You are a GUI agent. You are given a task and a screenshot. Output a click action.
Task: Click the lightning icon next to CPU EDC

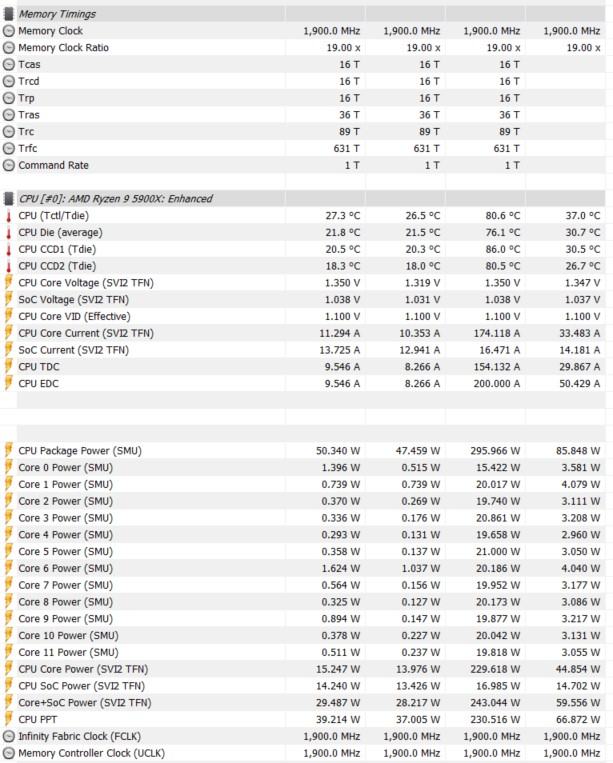9,383
